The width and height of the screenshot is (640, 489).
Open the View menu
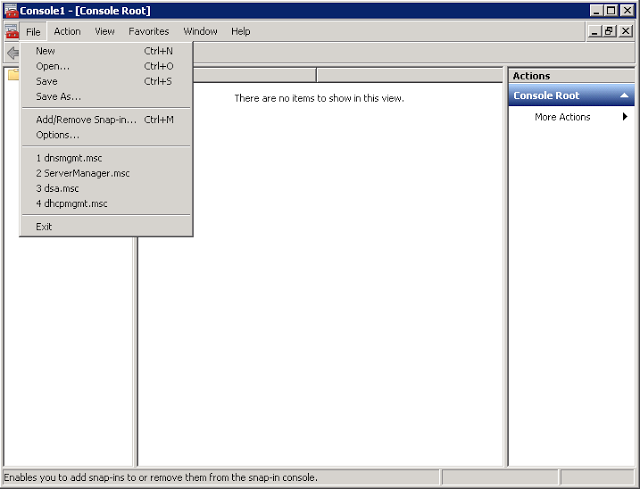coord(104,31)
